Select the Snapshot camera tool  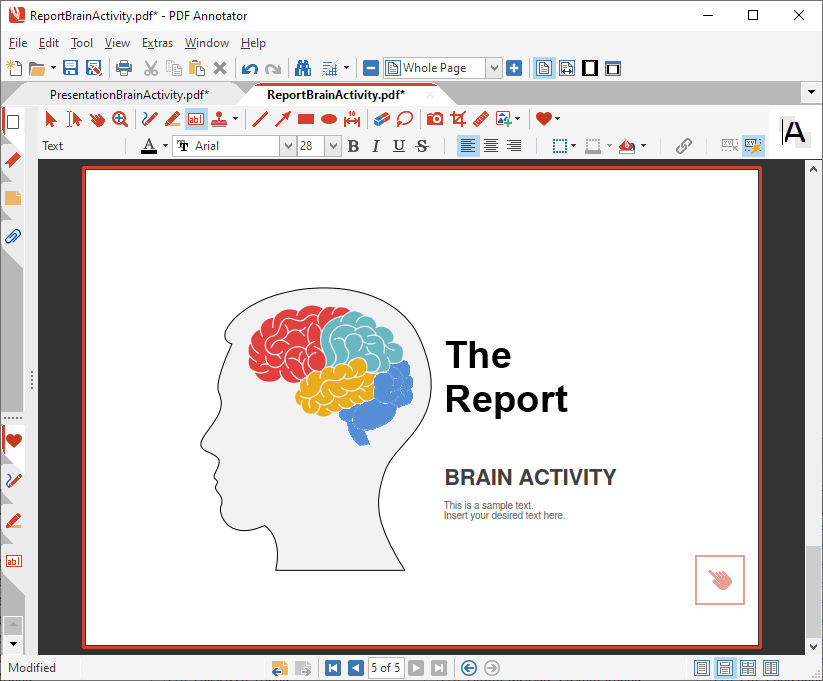coord(435,119)
